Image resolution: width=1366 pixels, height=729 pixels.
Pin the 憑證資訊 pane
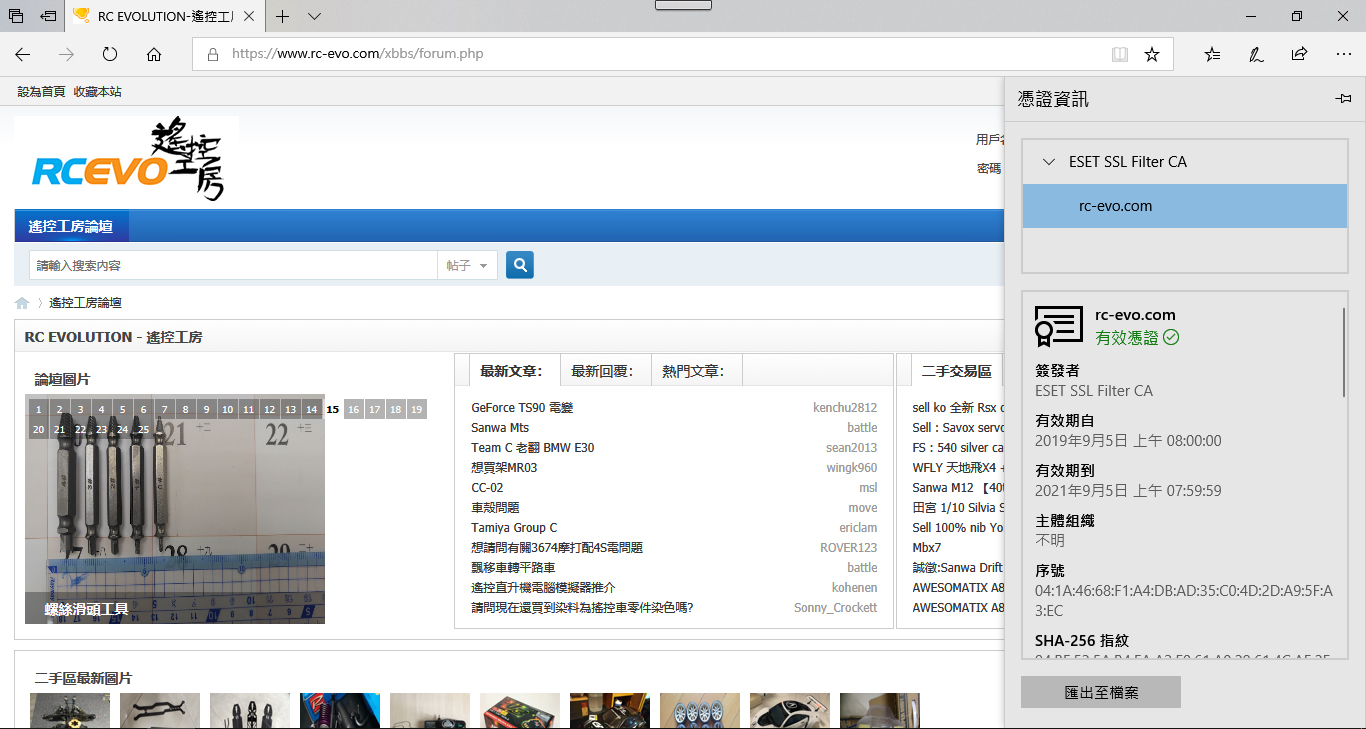1343,99
